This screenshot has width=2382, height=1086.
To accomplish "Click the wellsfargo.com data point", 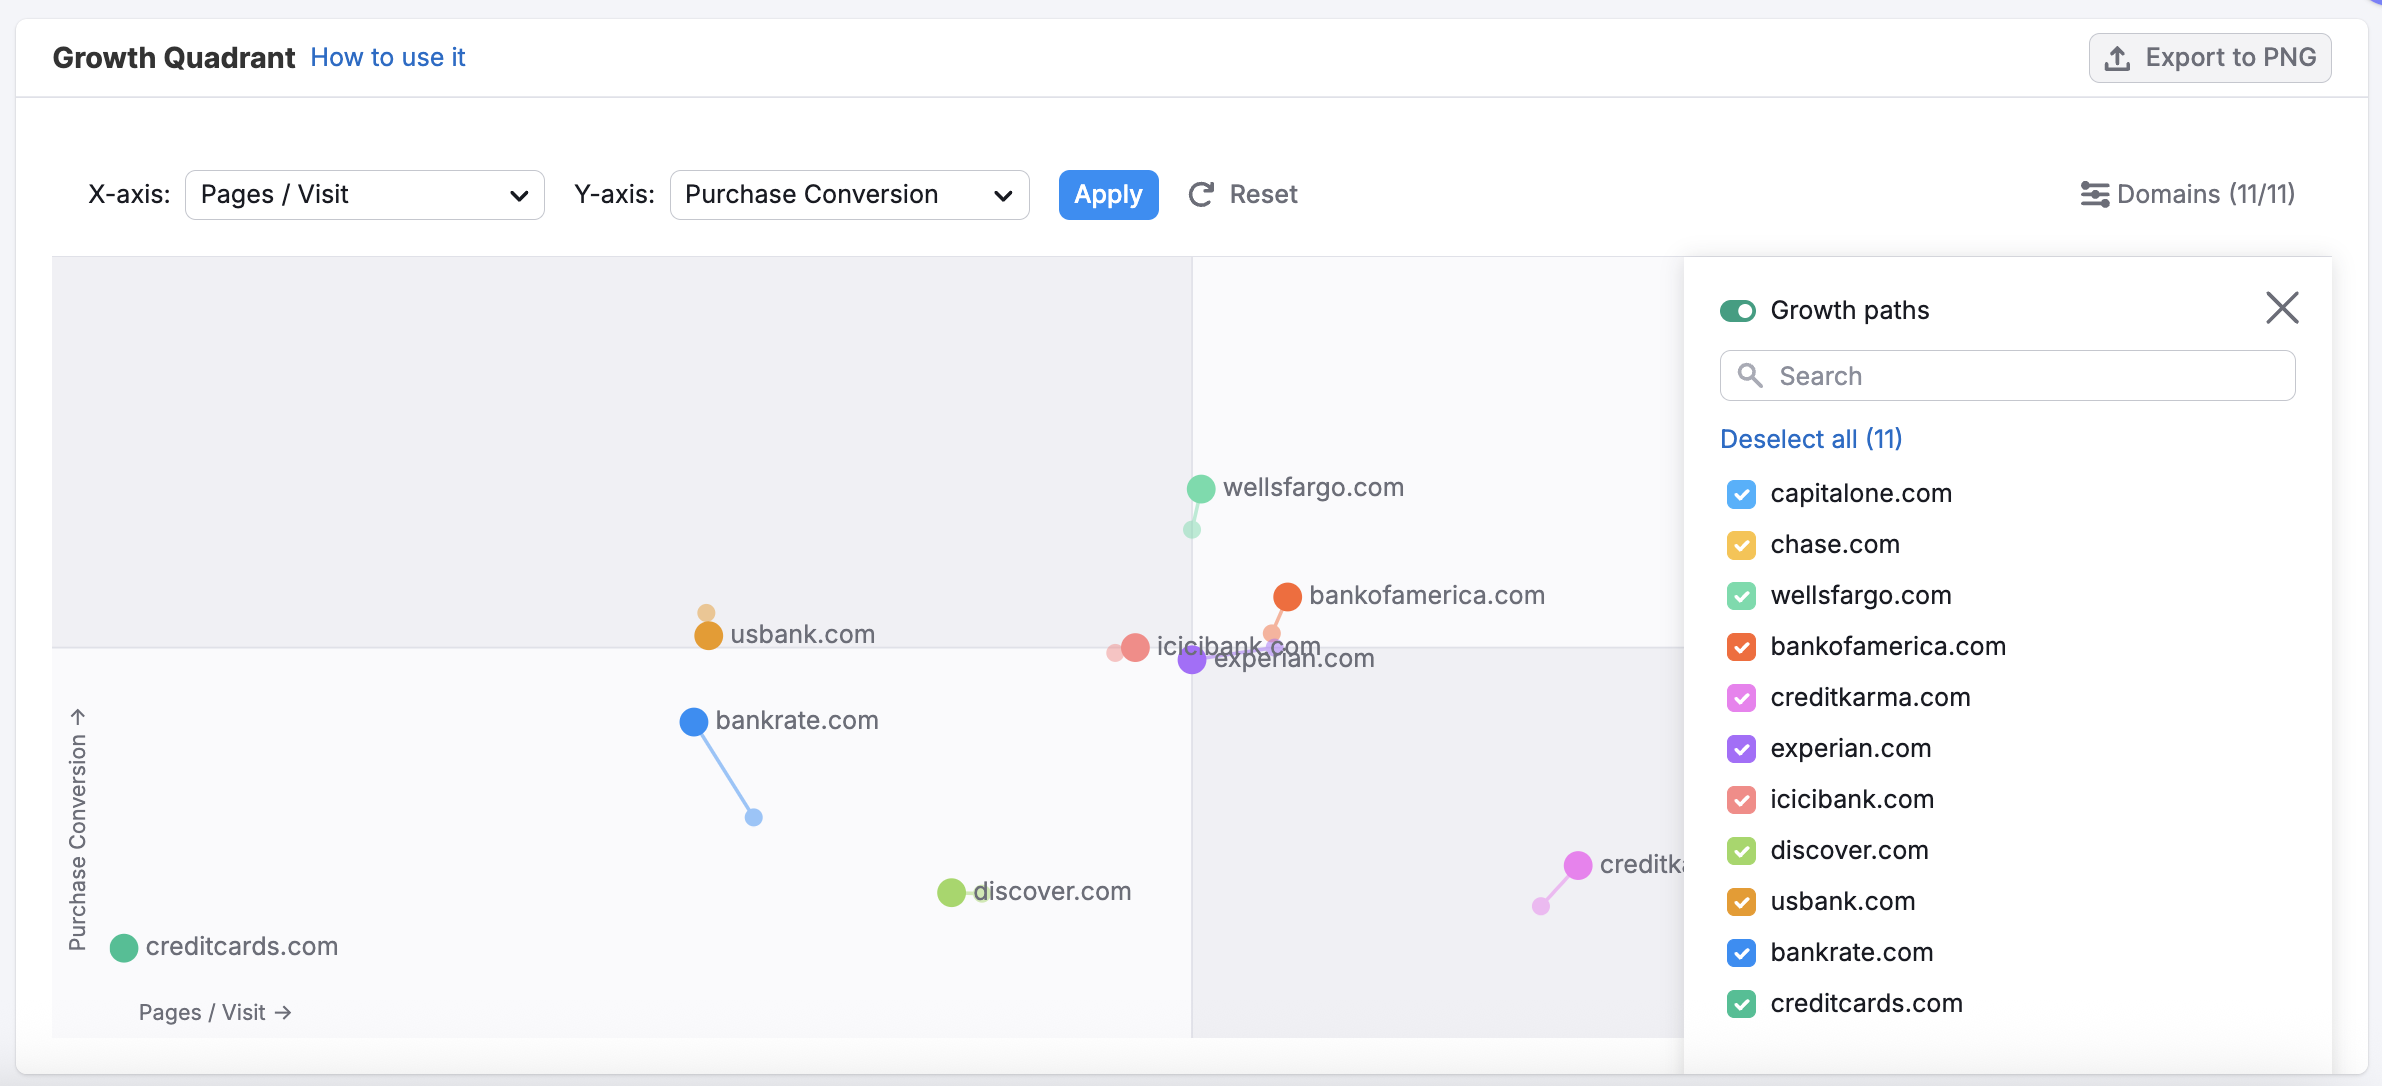I will [1201, 489].
